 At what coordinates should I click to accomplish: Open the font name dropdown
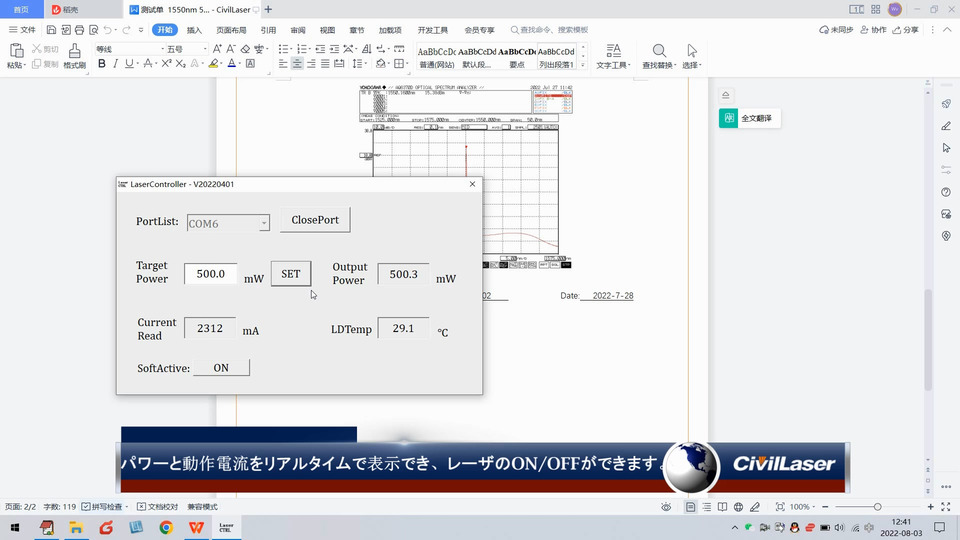click(162, 49)
